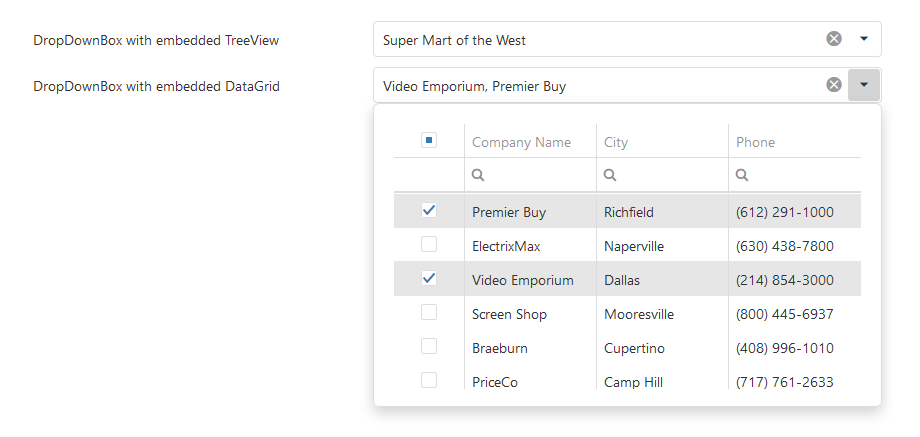Uncheck the Video Emporium row checkbox
920x437 pixels.
tap(429, 279)
